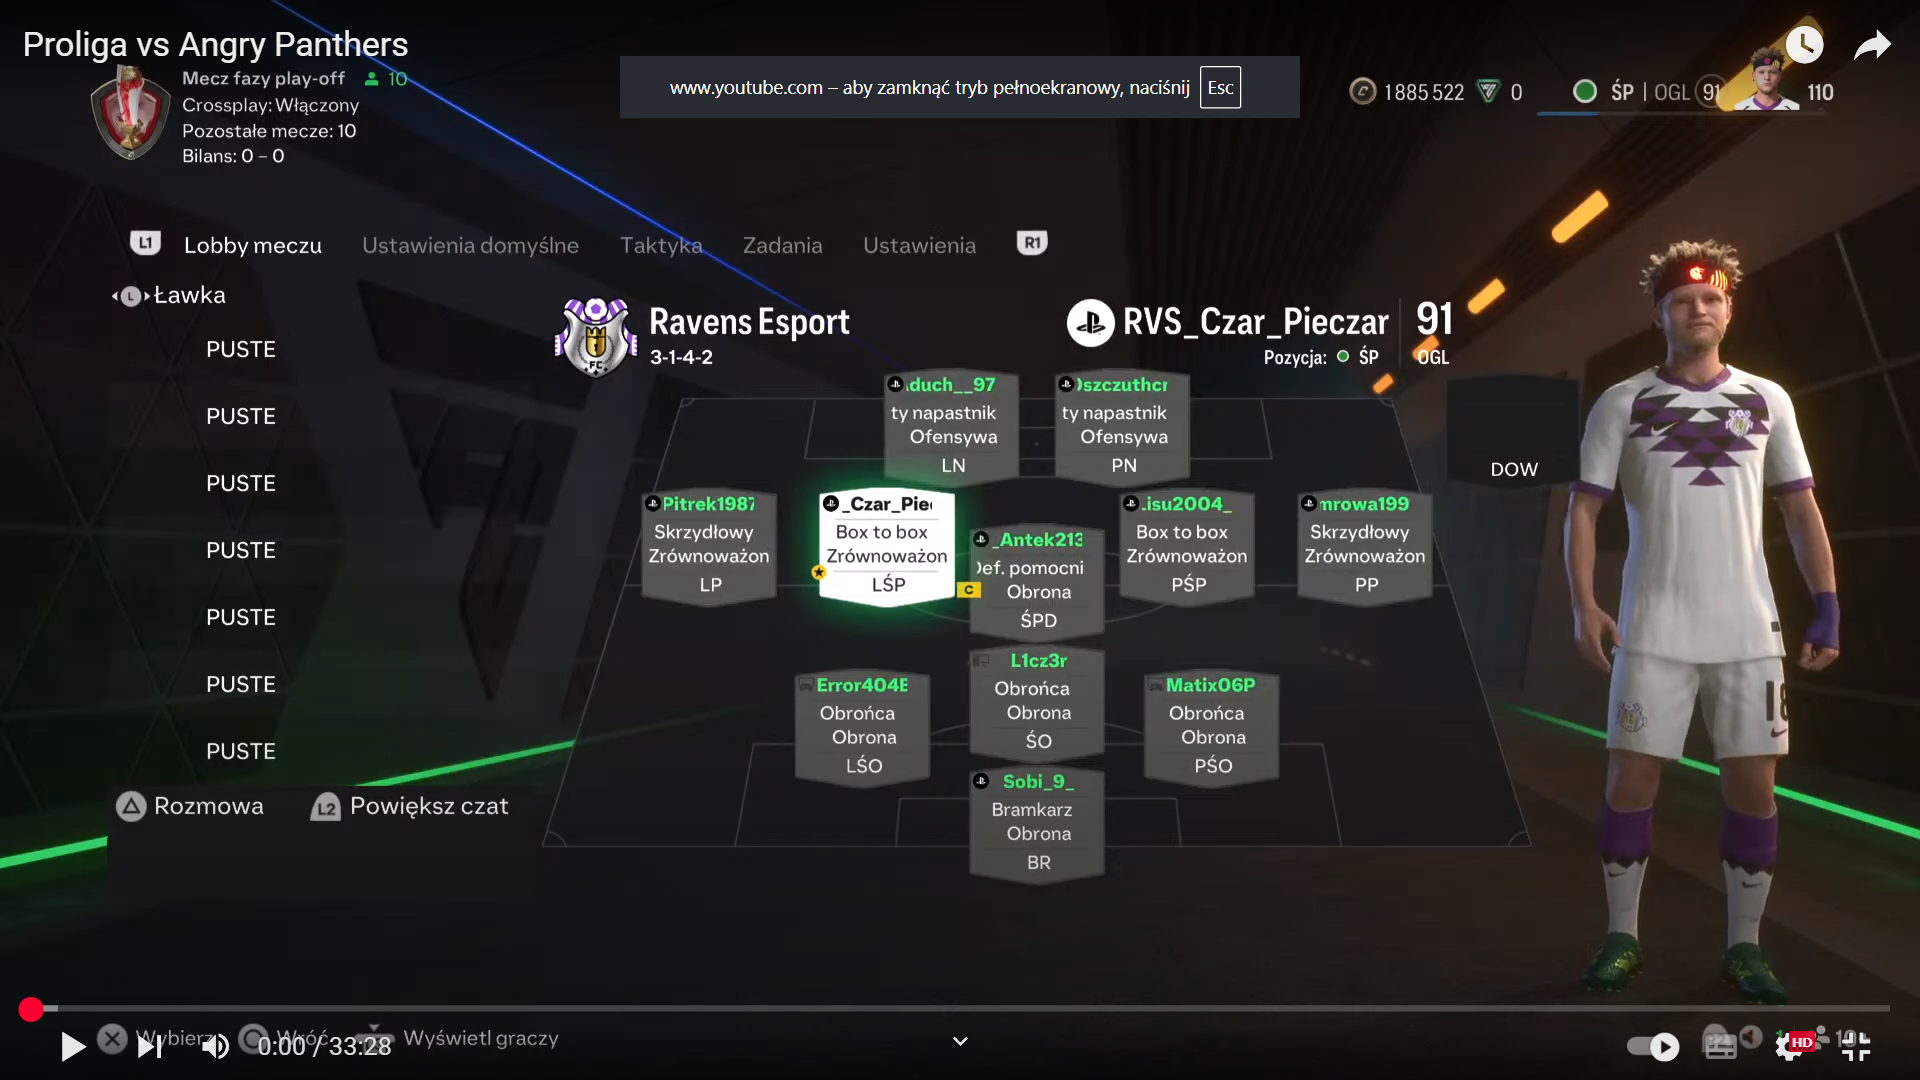Click the R1 bumper icon

point(1032,243)
